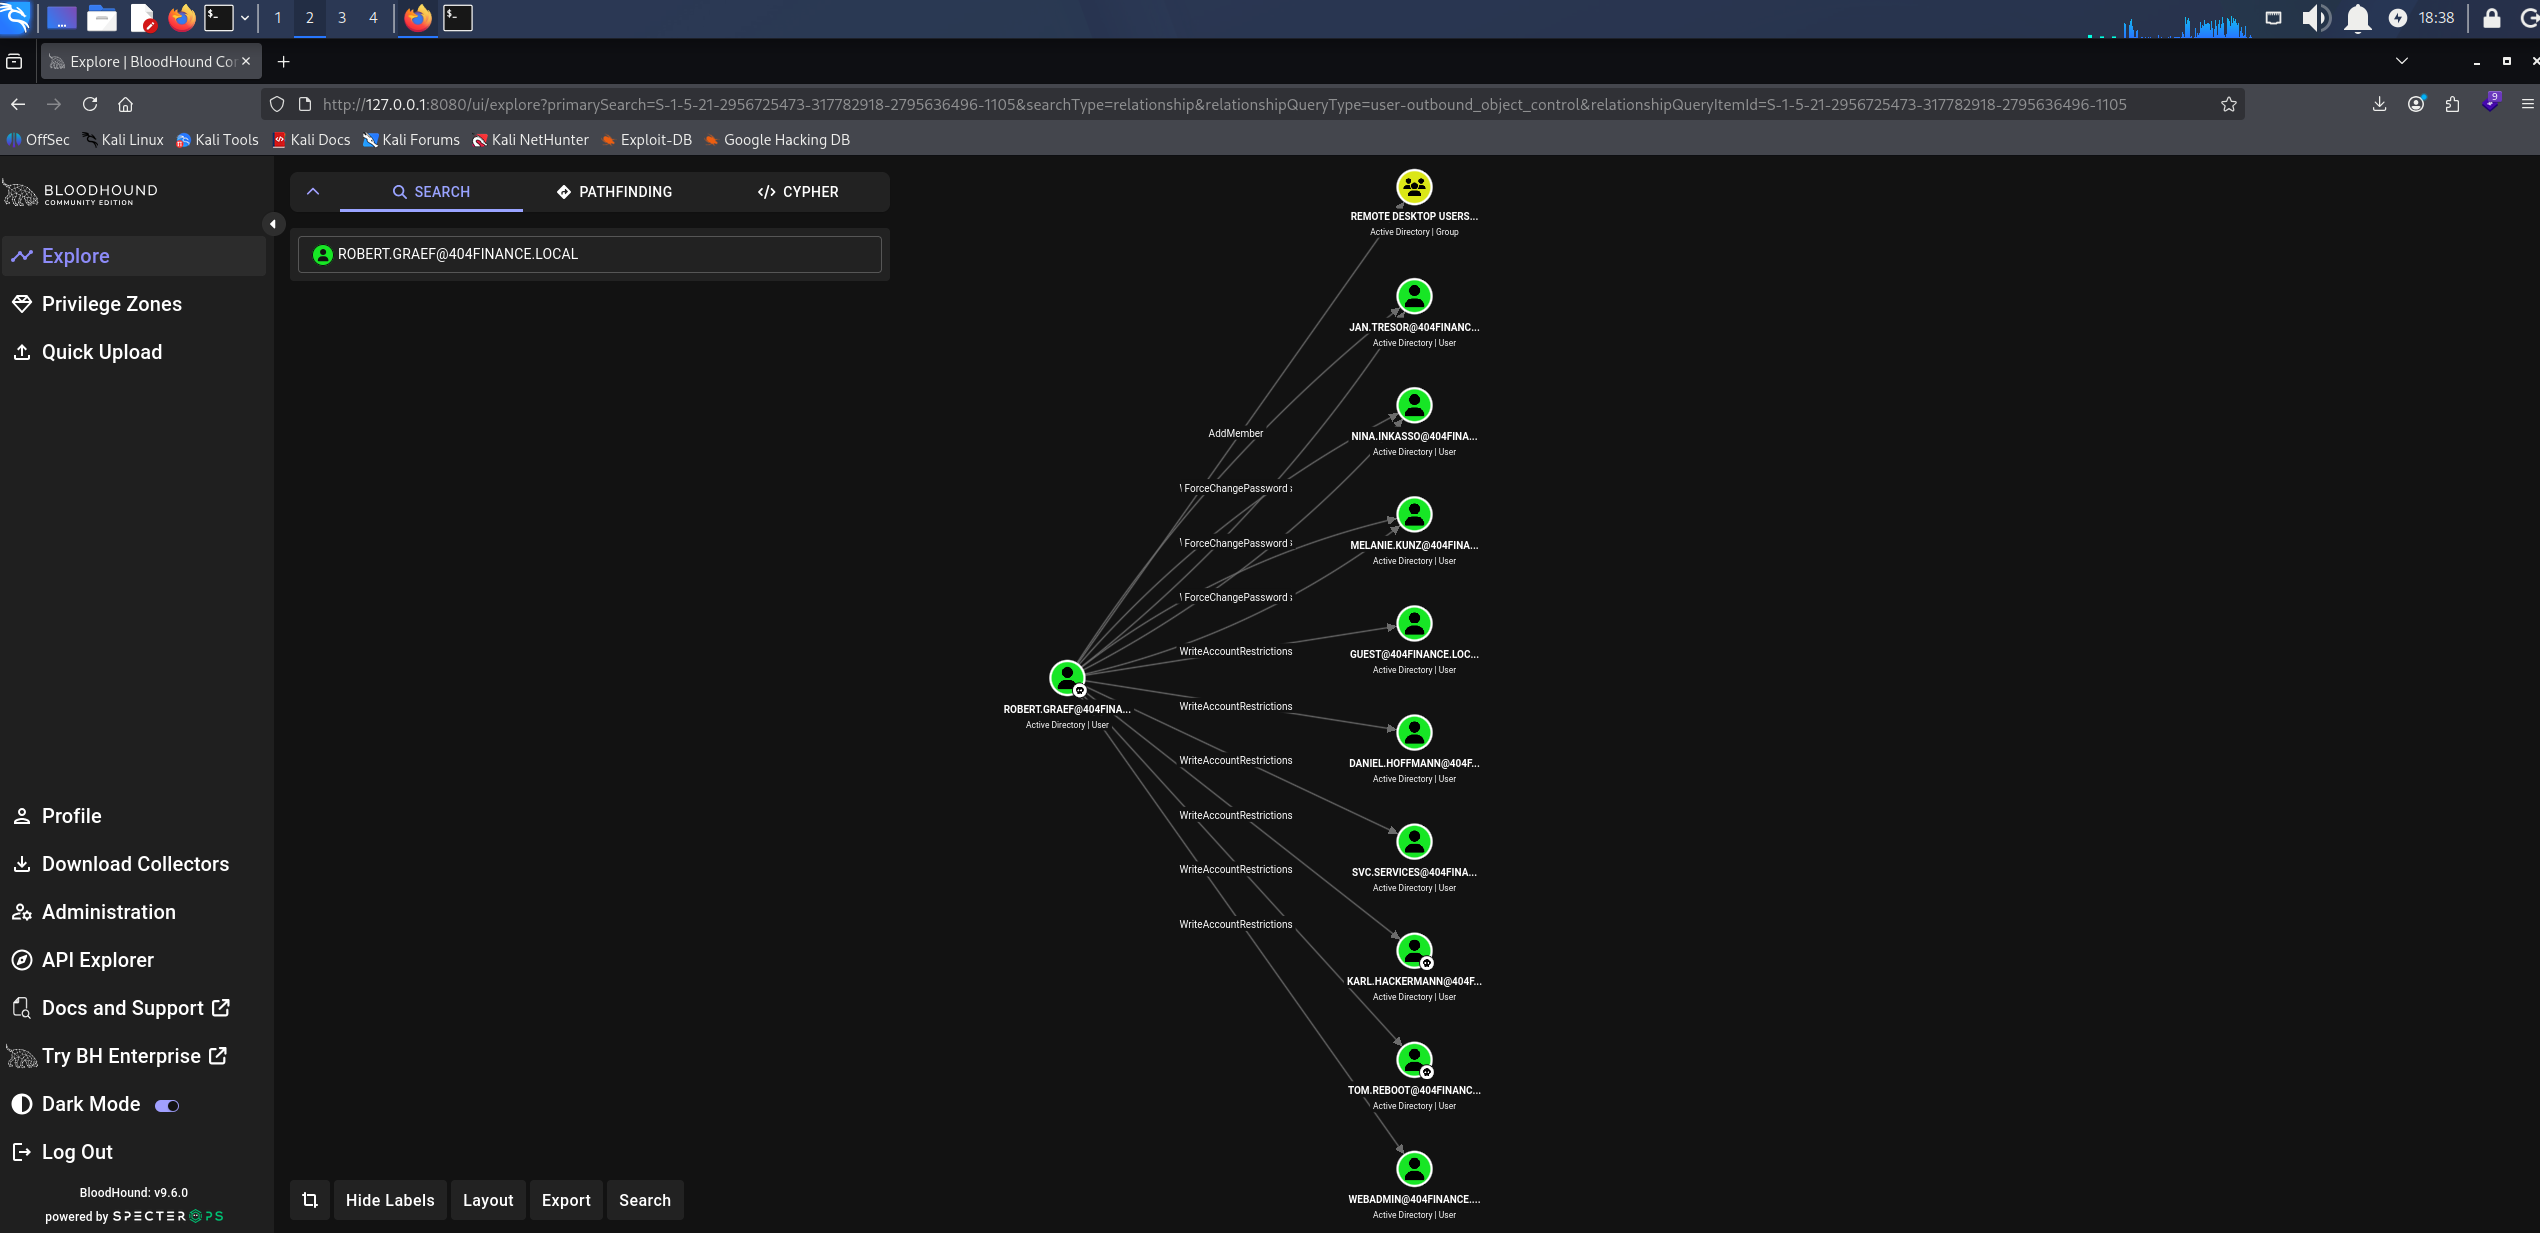Screen dimensions: 2540x1233
Task: Reload the page in Firefox
Action: (90, 104)
